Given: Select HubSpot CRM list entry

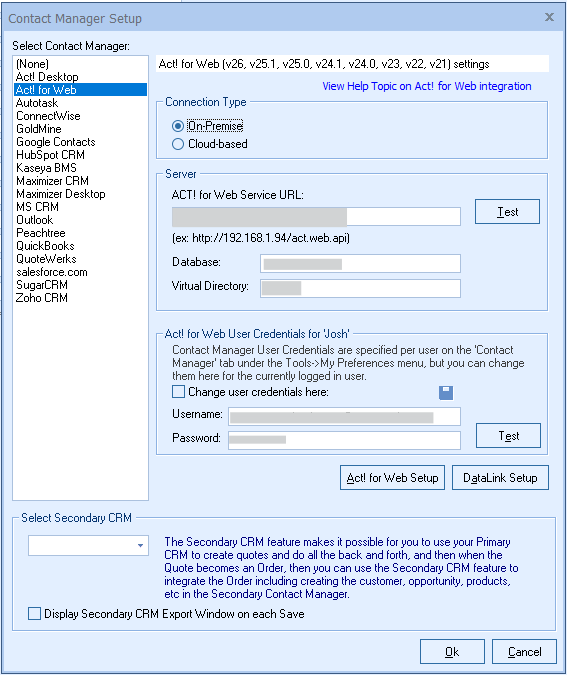Looking at the screenshot, I should coord(81,155).
